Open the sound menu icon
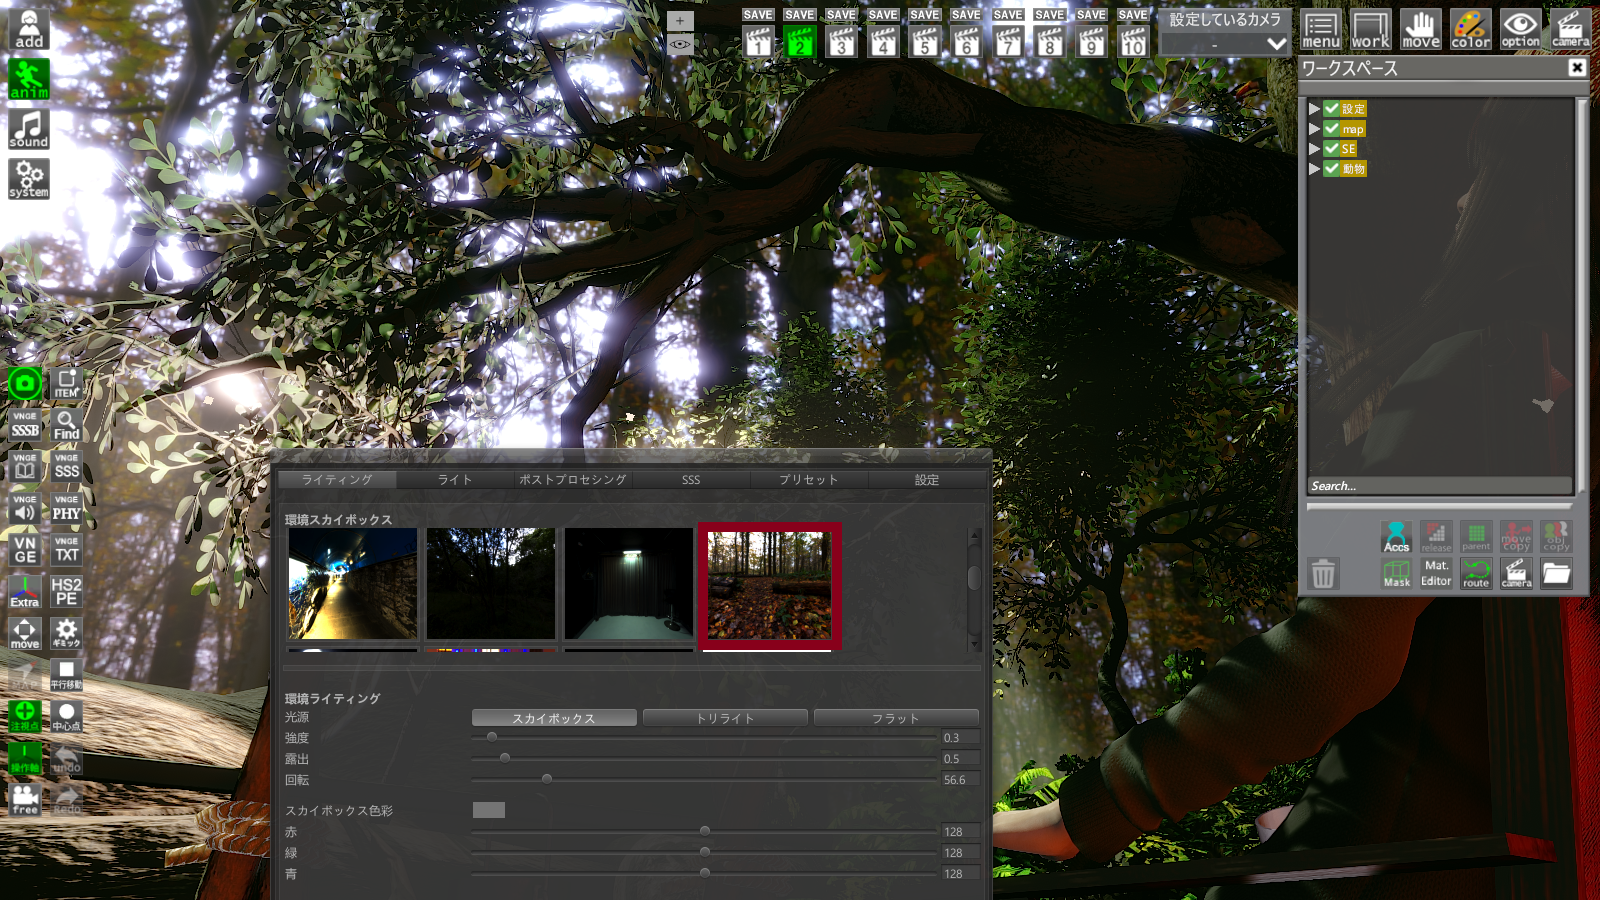The image size is (1600, 900). [29, 129]
